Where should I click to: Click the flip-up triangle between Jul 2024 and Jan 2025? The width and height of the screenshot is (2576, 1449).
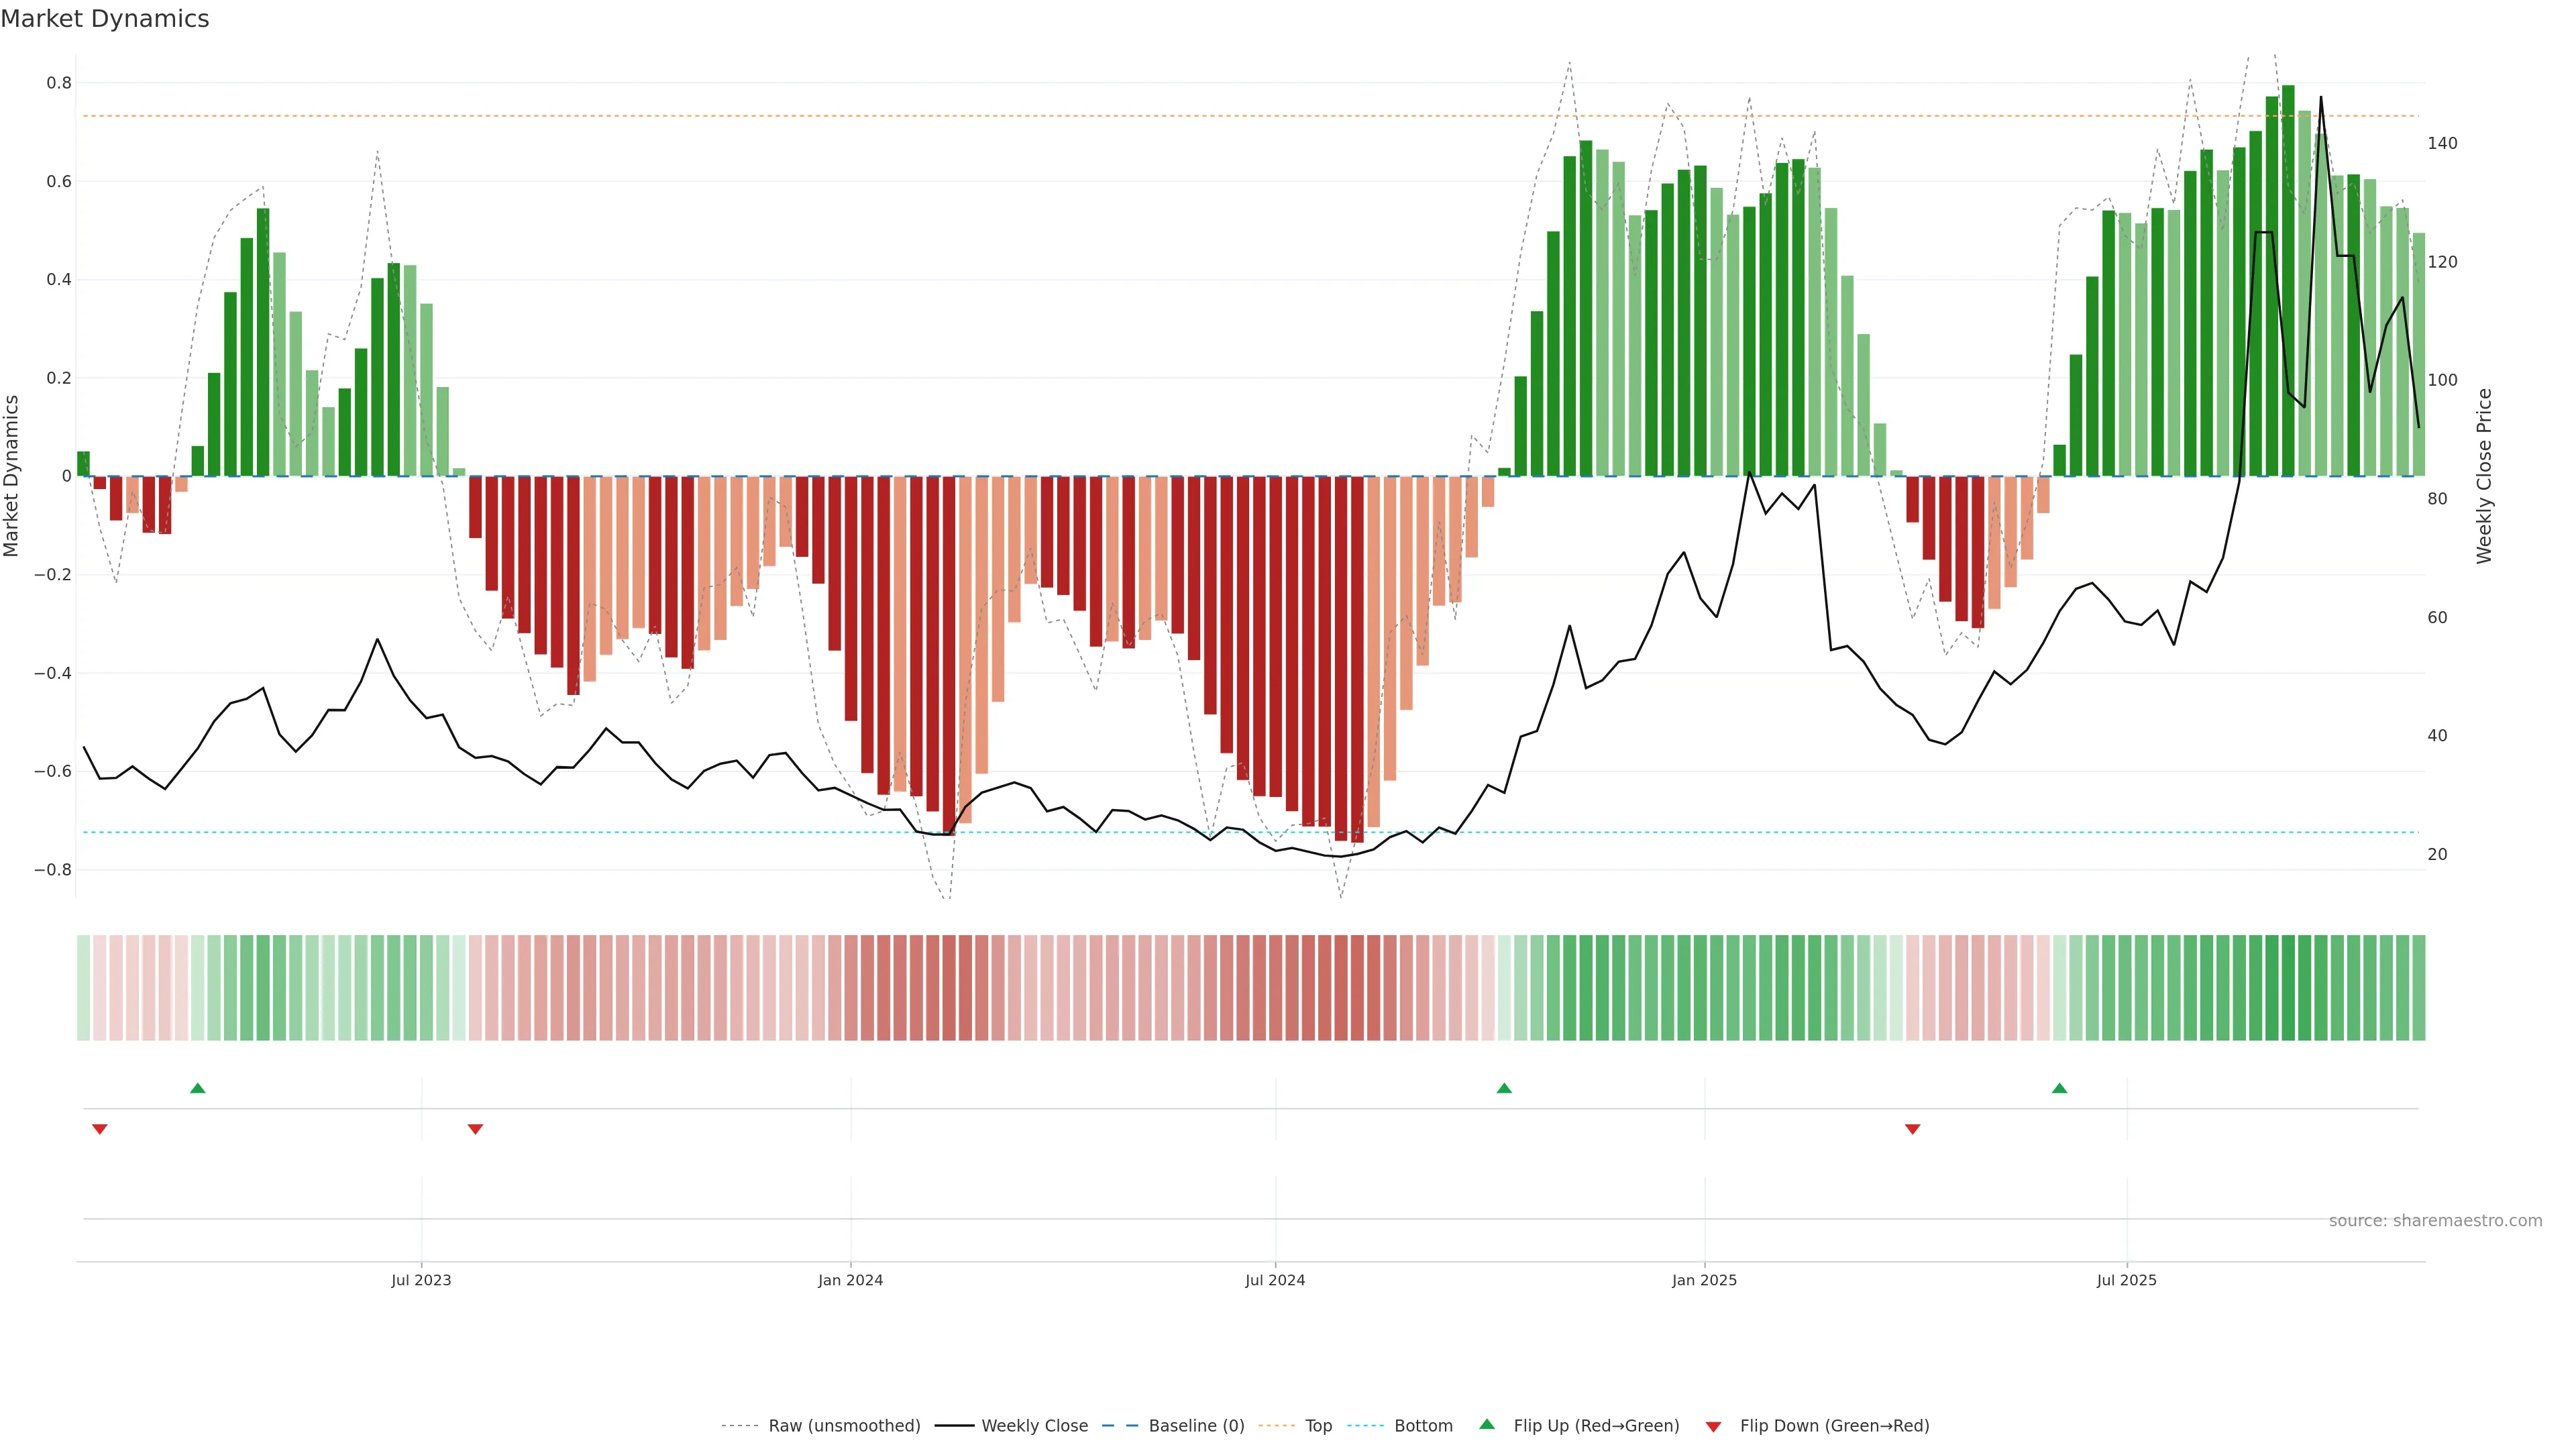coord(1504,1088)
